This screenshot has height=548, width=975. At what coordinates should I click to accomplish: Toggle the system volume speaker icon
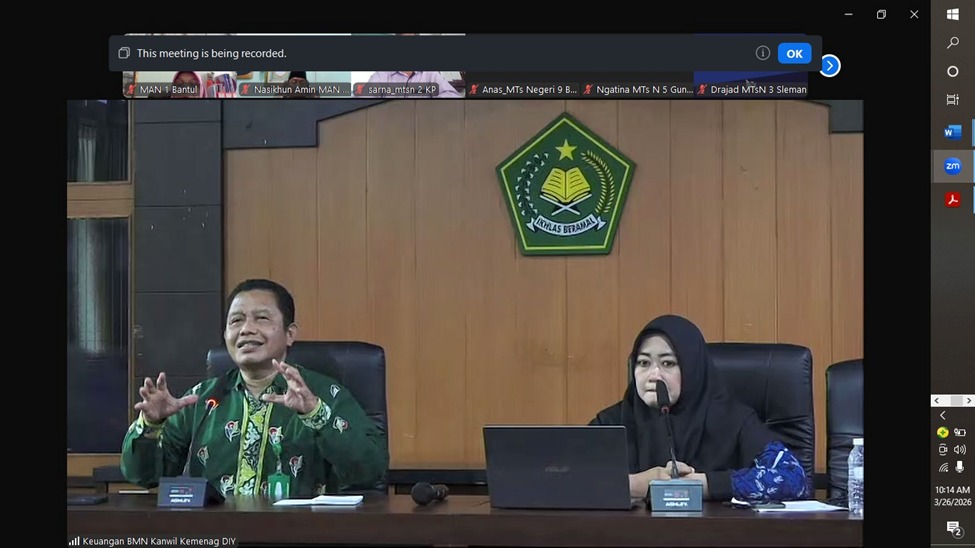(x=960, y=450)
